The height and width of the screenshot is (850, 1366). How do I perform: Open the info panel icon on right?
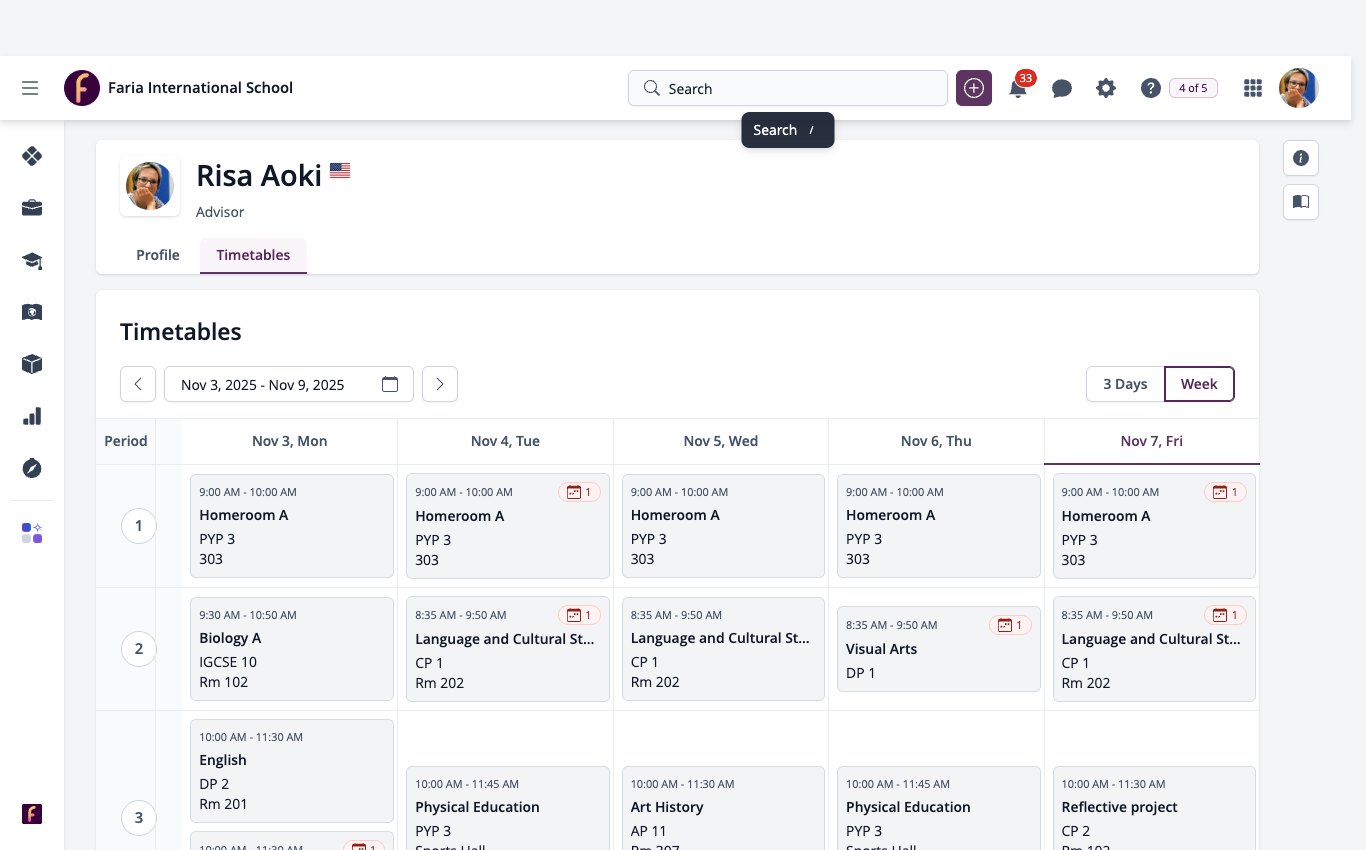(1301, 158)
